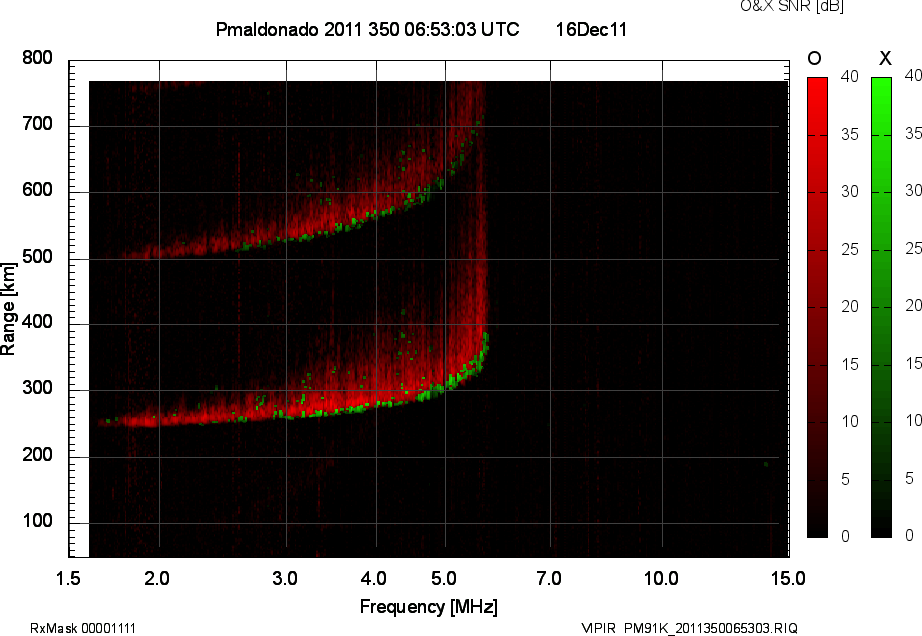This screenshot has width=922, height=636.
Task: Click the 30 dB label on red colorbar
Action: click(x=850, y=192)
